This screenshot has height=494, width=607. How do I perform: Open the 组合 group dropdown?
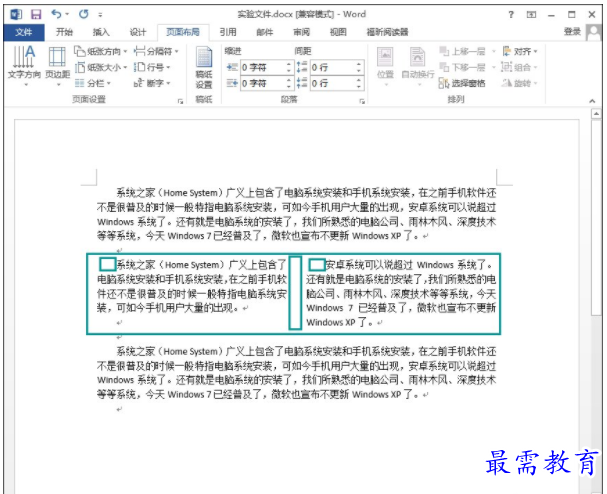click(520, 67)
